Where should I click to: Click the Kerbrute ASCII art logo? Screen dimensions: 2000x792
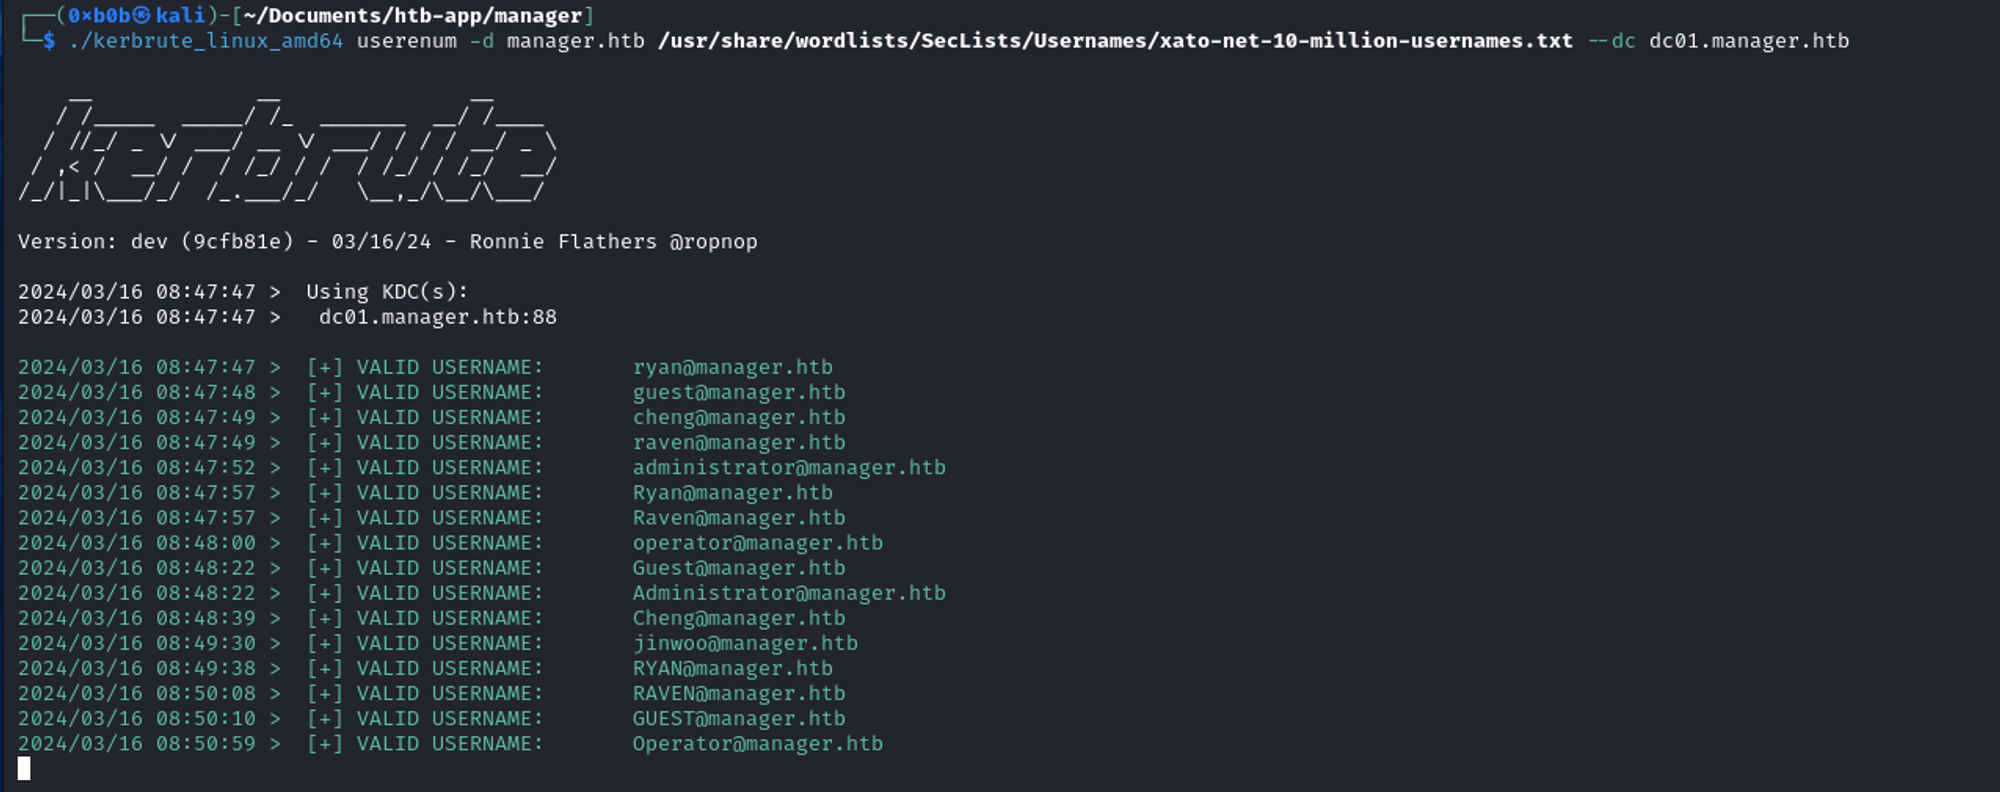point(287,150)
